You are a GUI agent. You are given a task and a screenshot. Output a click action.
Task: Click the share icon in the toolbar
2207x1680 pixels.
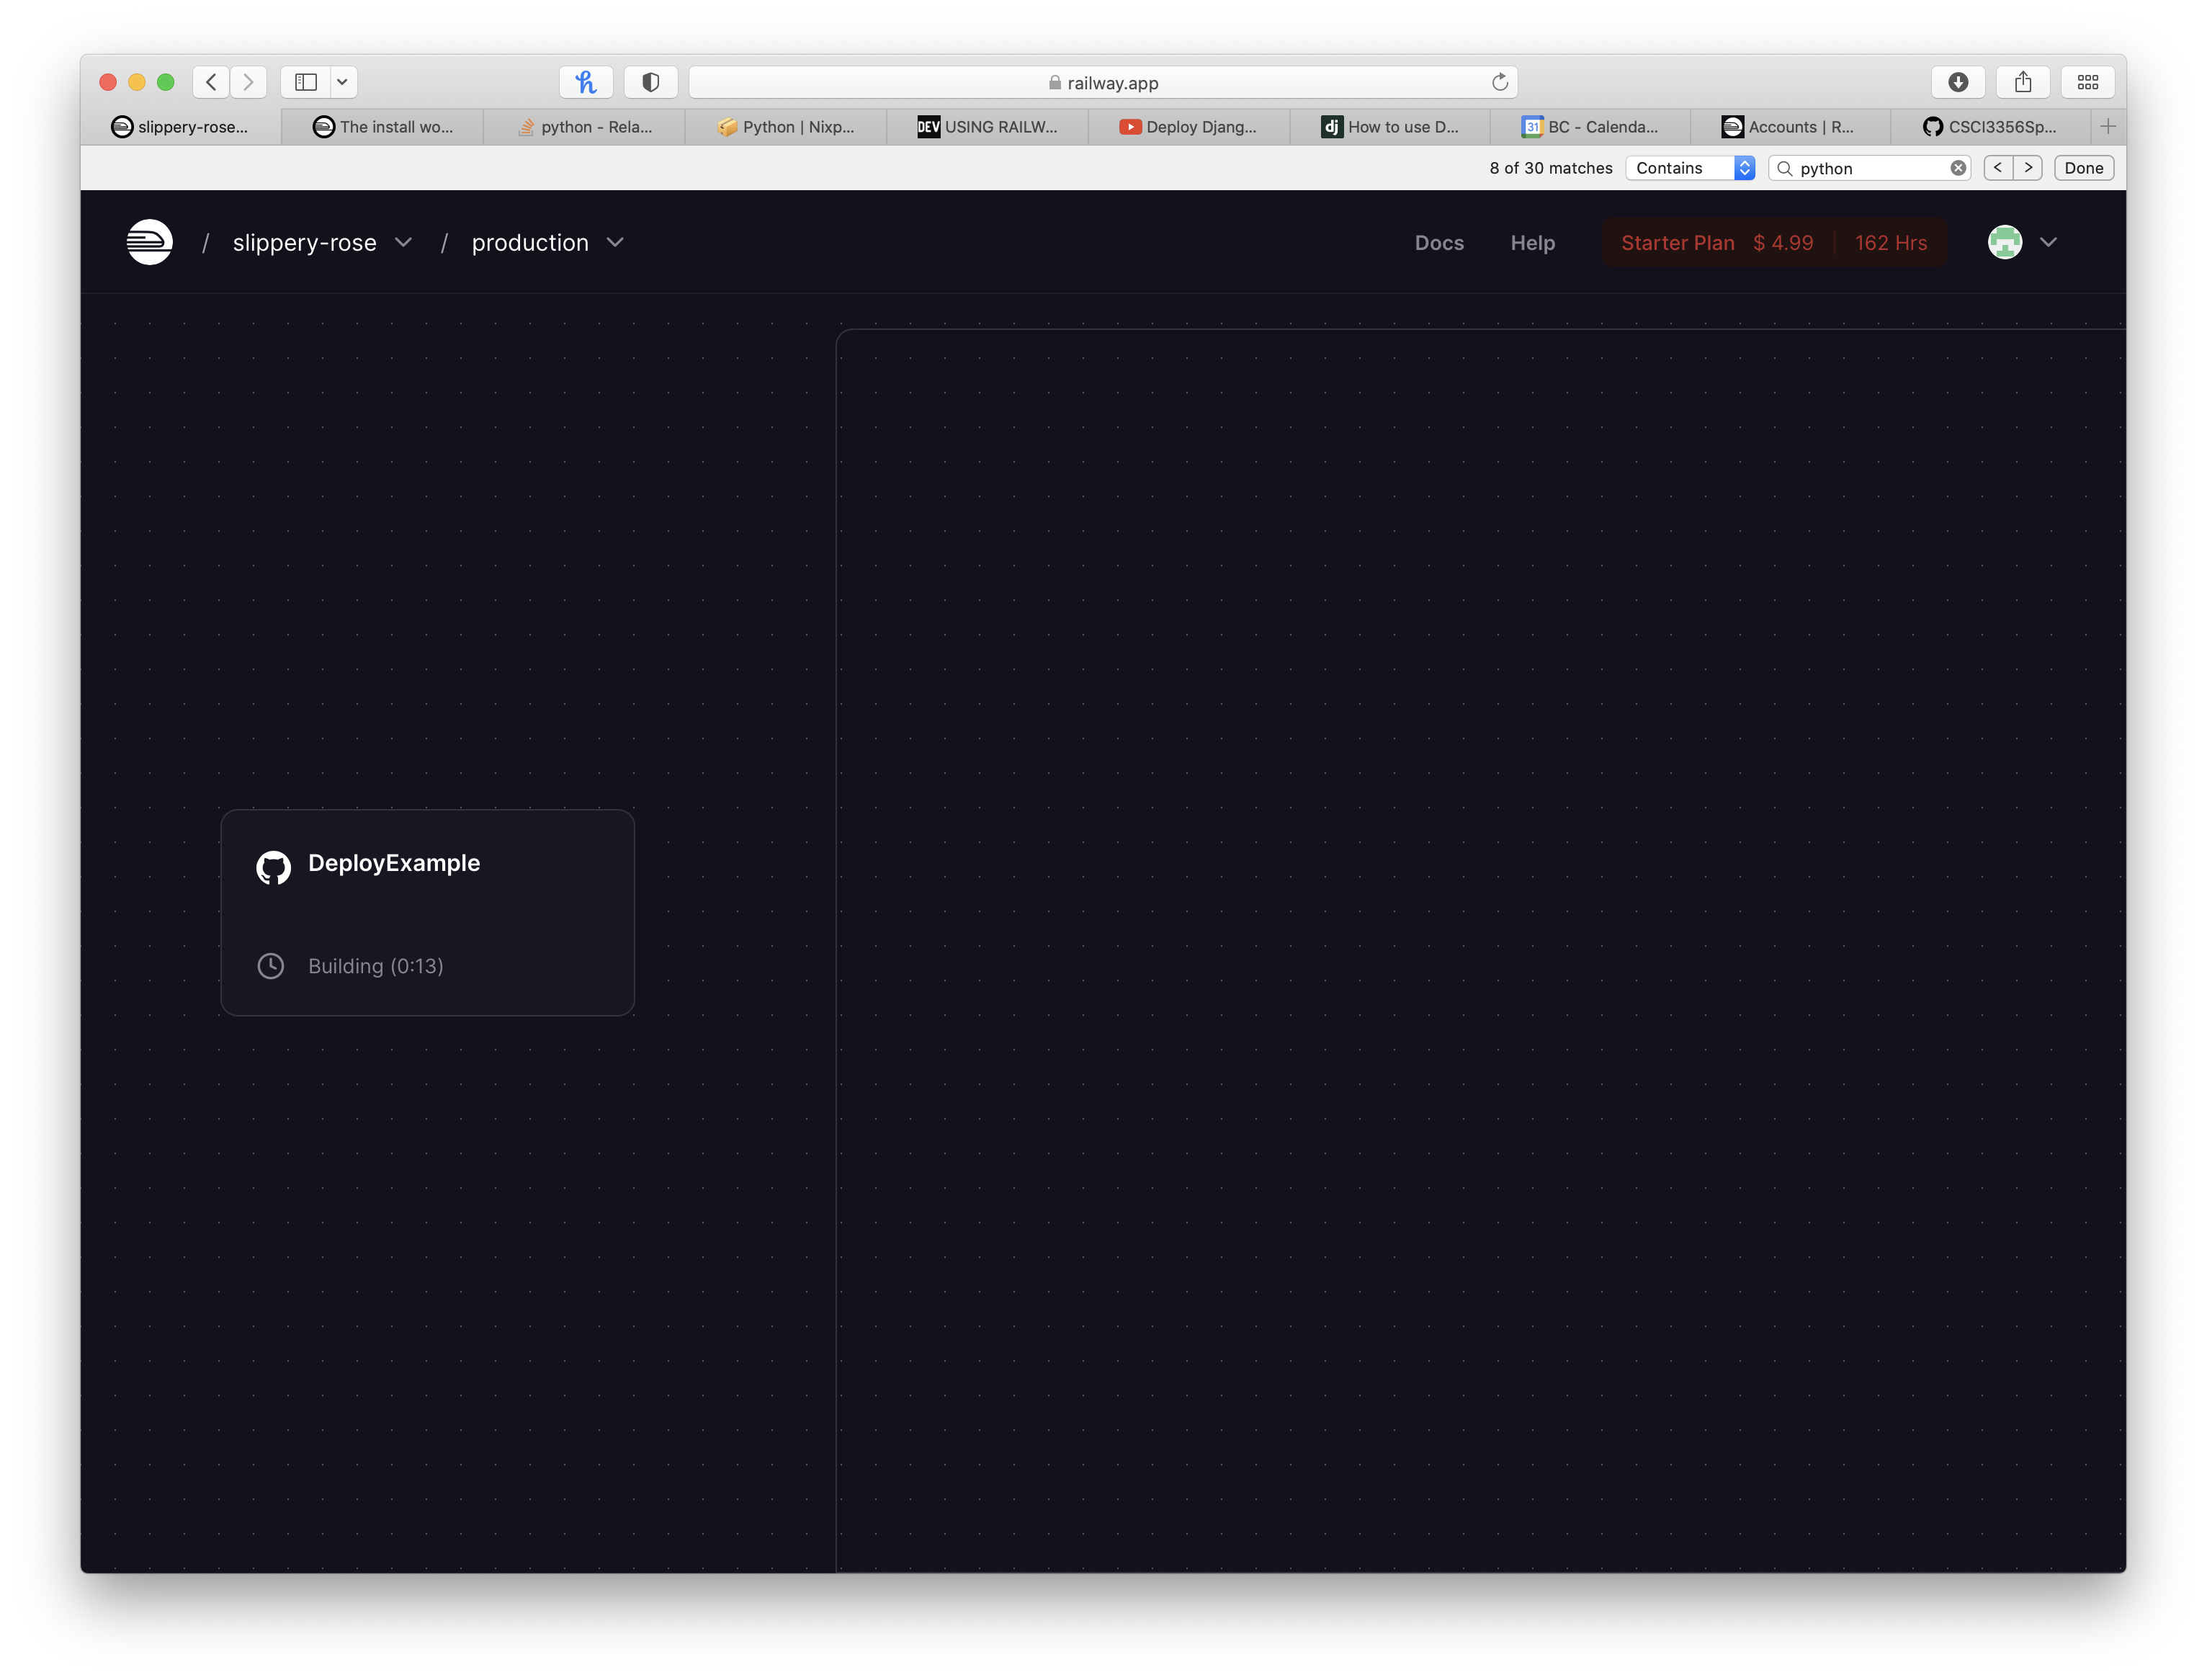(2023, 82)
